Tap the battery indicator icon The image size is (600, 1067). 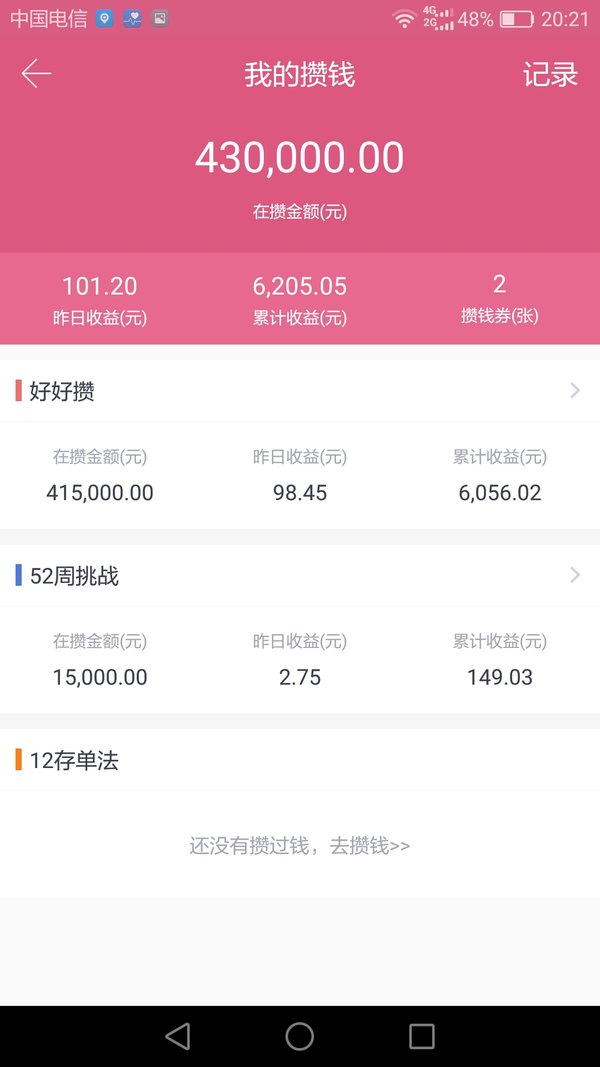[516, 19]
